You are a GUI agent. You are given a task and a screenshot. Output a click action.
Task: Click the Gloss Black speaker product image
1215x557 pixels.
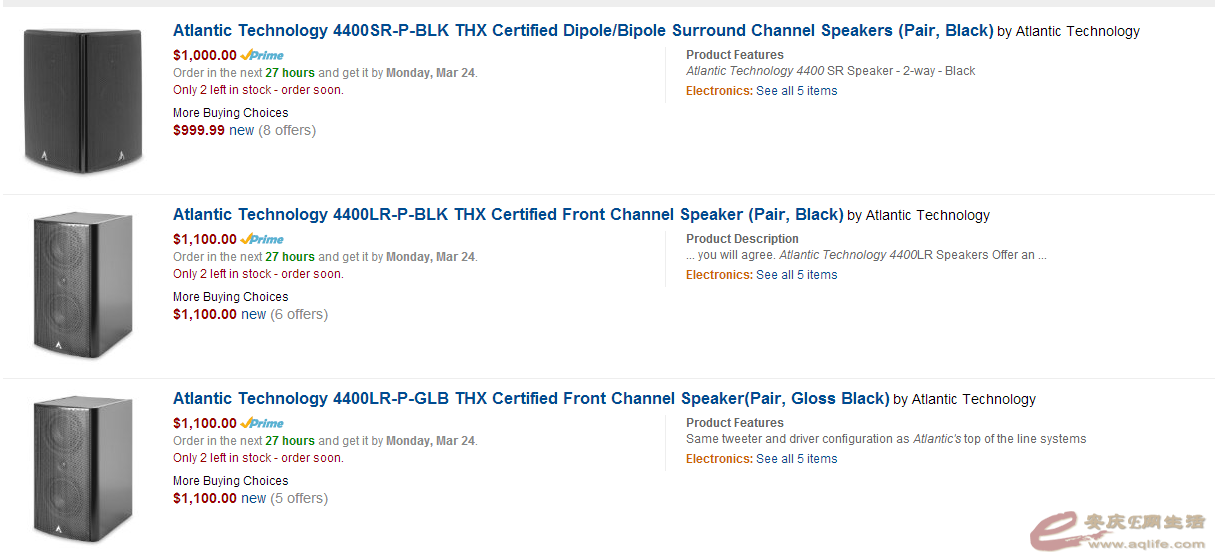click(82, 469)
